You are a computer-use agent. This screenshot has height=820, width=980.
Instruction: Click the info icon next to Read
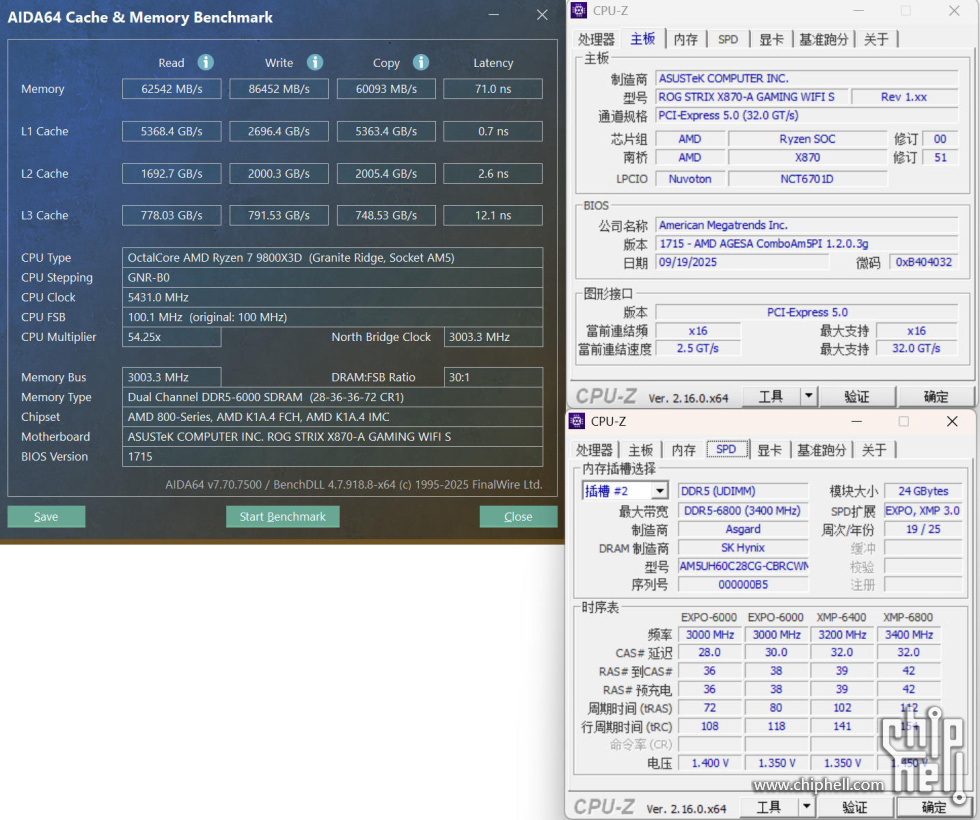205,62
